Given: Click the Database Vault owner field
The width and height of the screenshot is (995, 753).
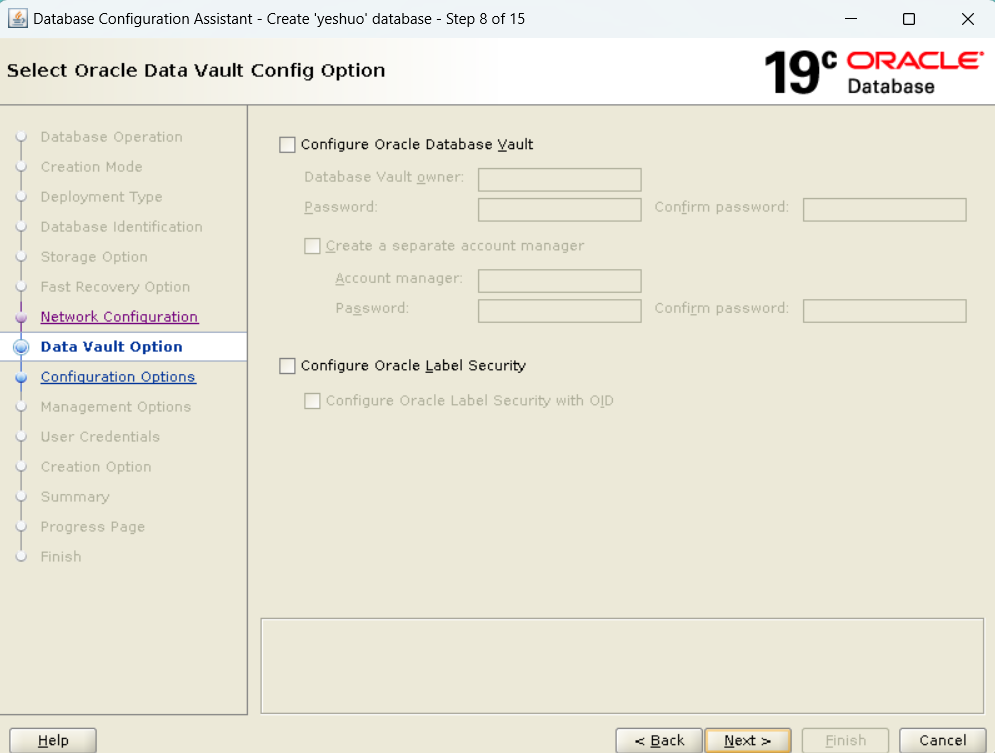Looking at the screenshot, I should (559, 180).
